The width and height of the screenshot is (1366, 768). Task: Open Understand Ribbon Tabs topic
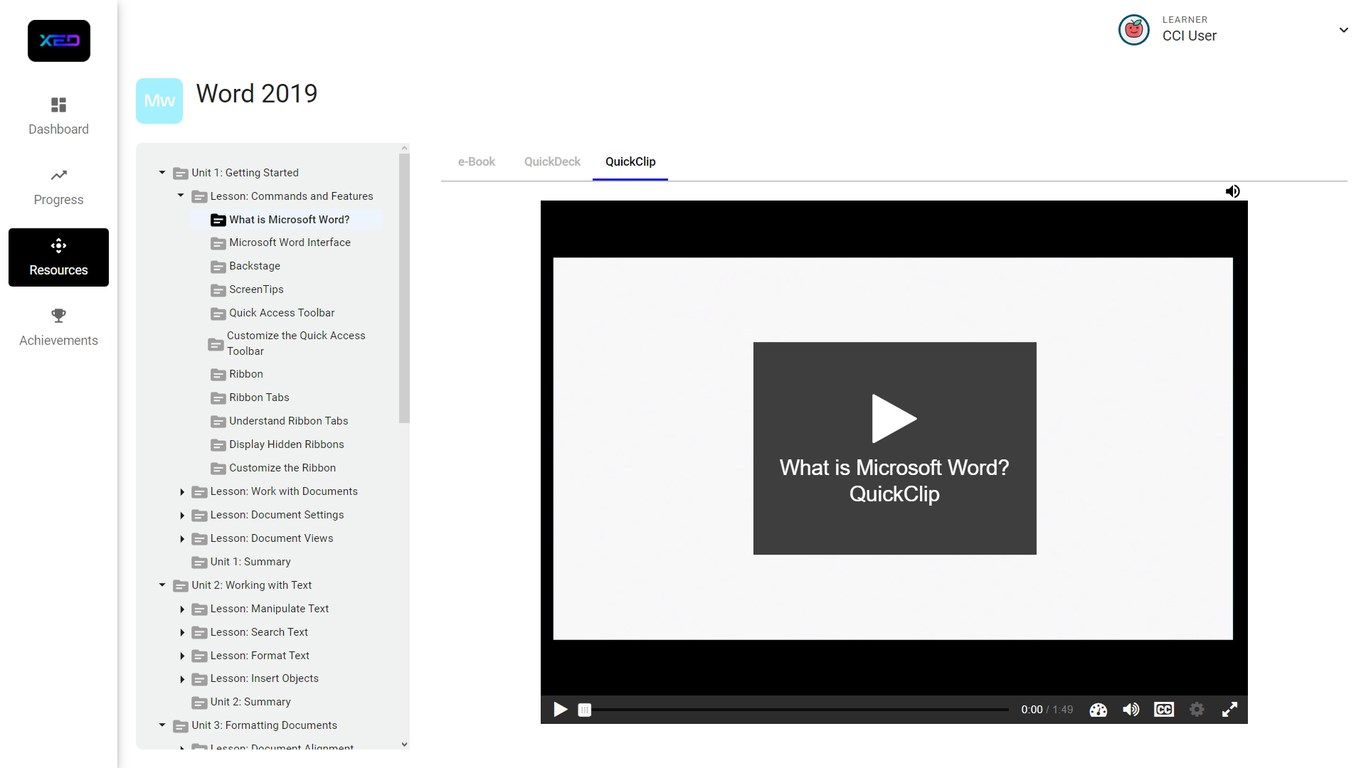click(288, 421)
